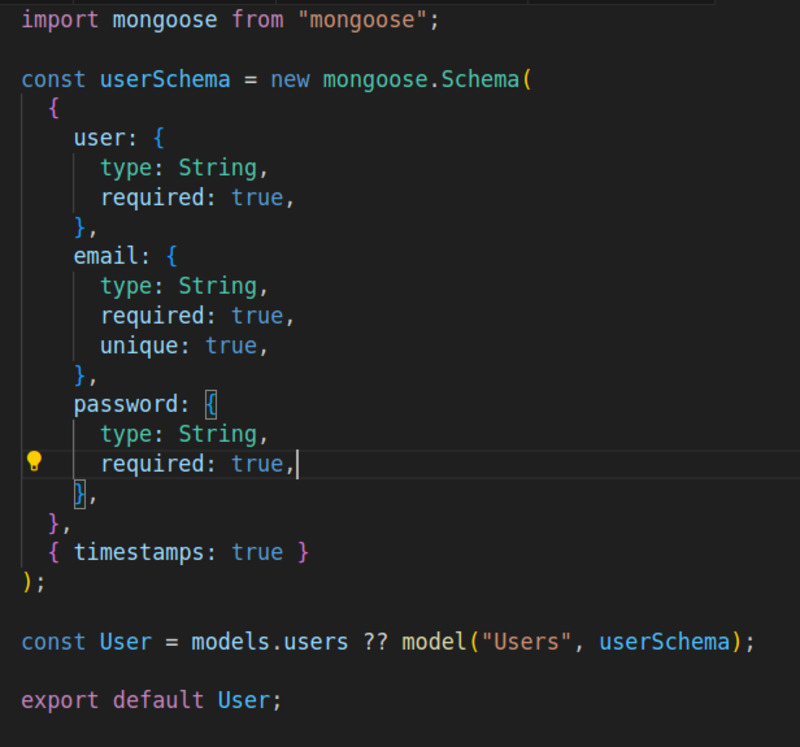Click the password property key
Screen dimensions: 800x747
(126, 405)
